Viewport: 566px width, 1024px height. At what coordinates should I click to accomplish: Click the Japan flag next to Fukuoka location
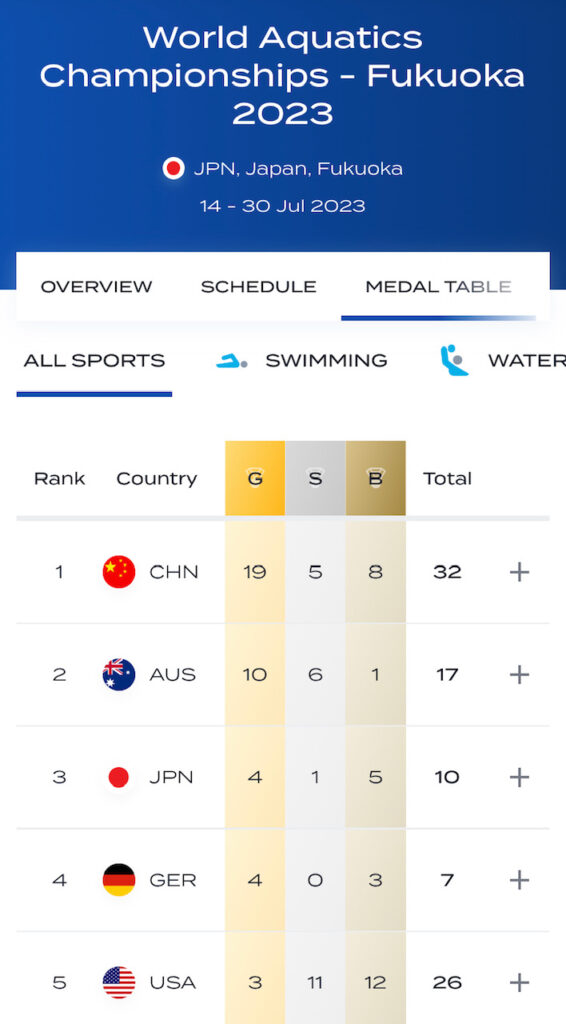tap(174, 168)
